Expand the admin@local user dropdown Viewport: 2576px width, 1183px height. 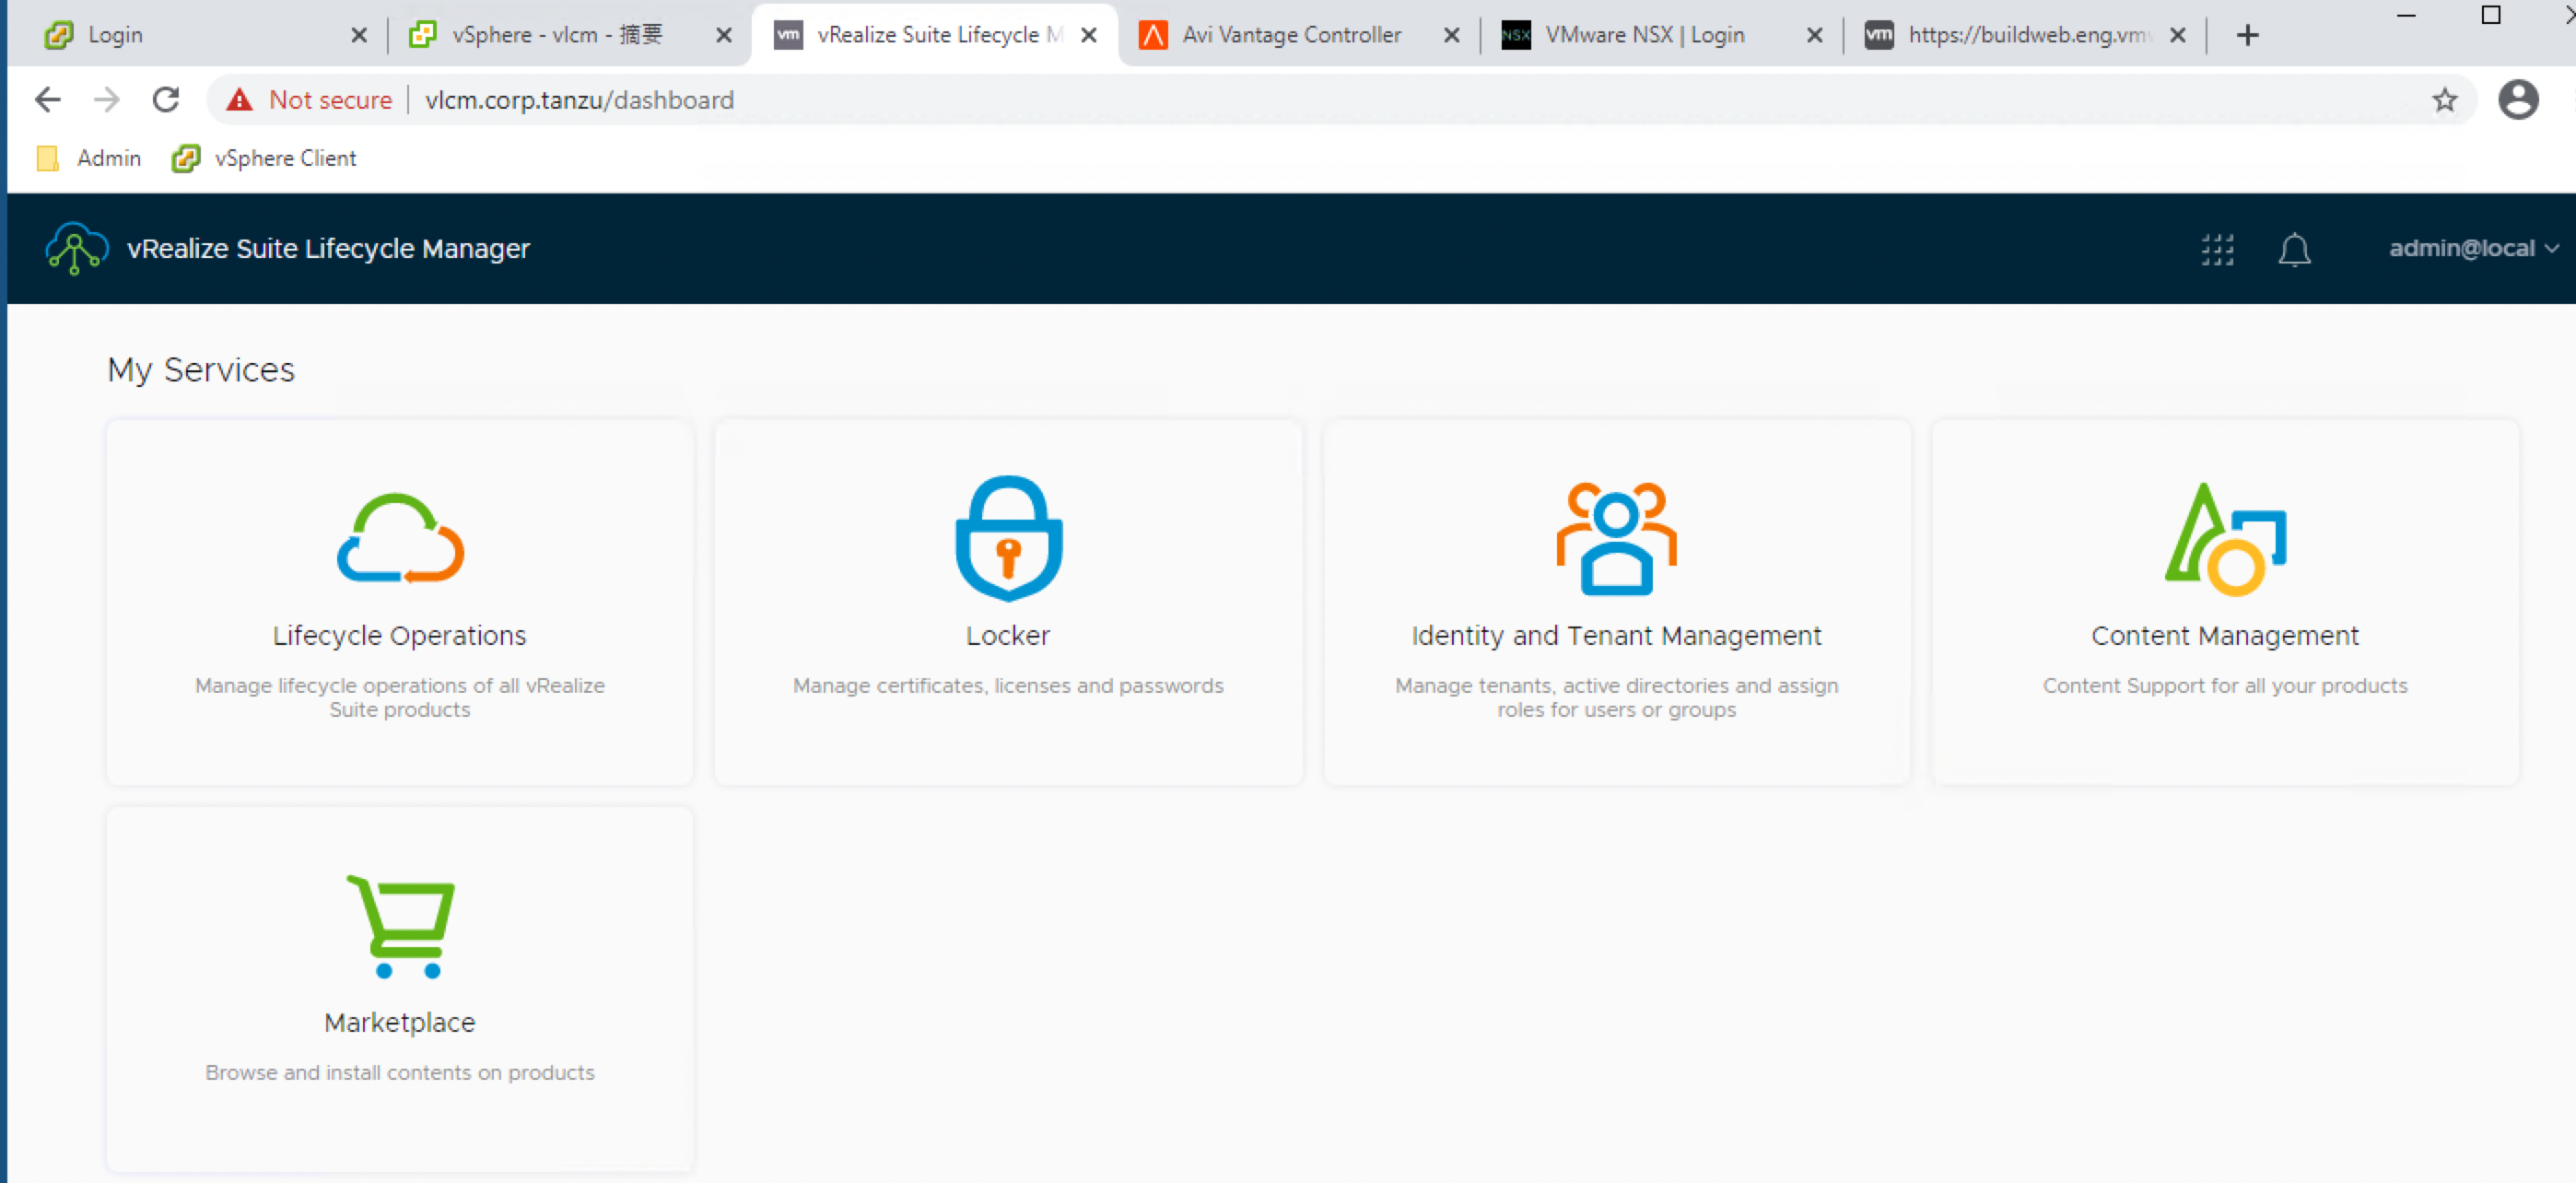[x=2472, y=248]
